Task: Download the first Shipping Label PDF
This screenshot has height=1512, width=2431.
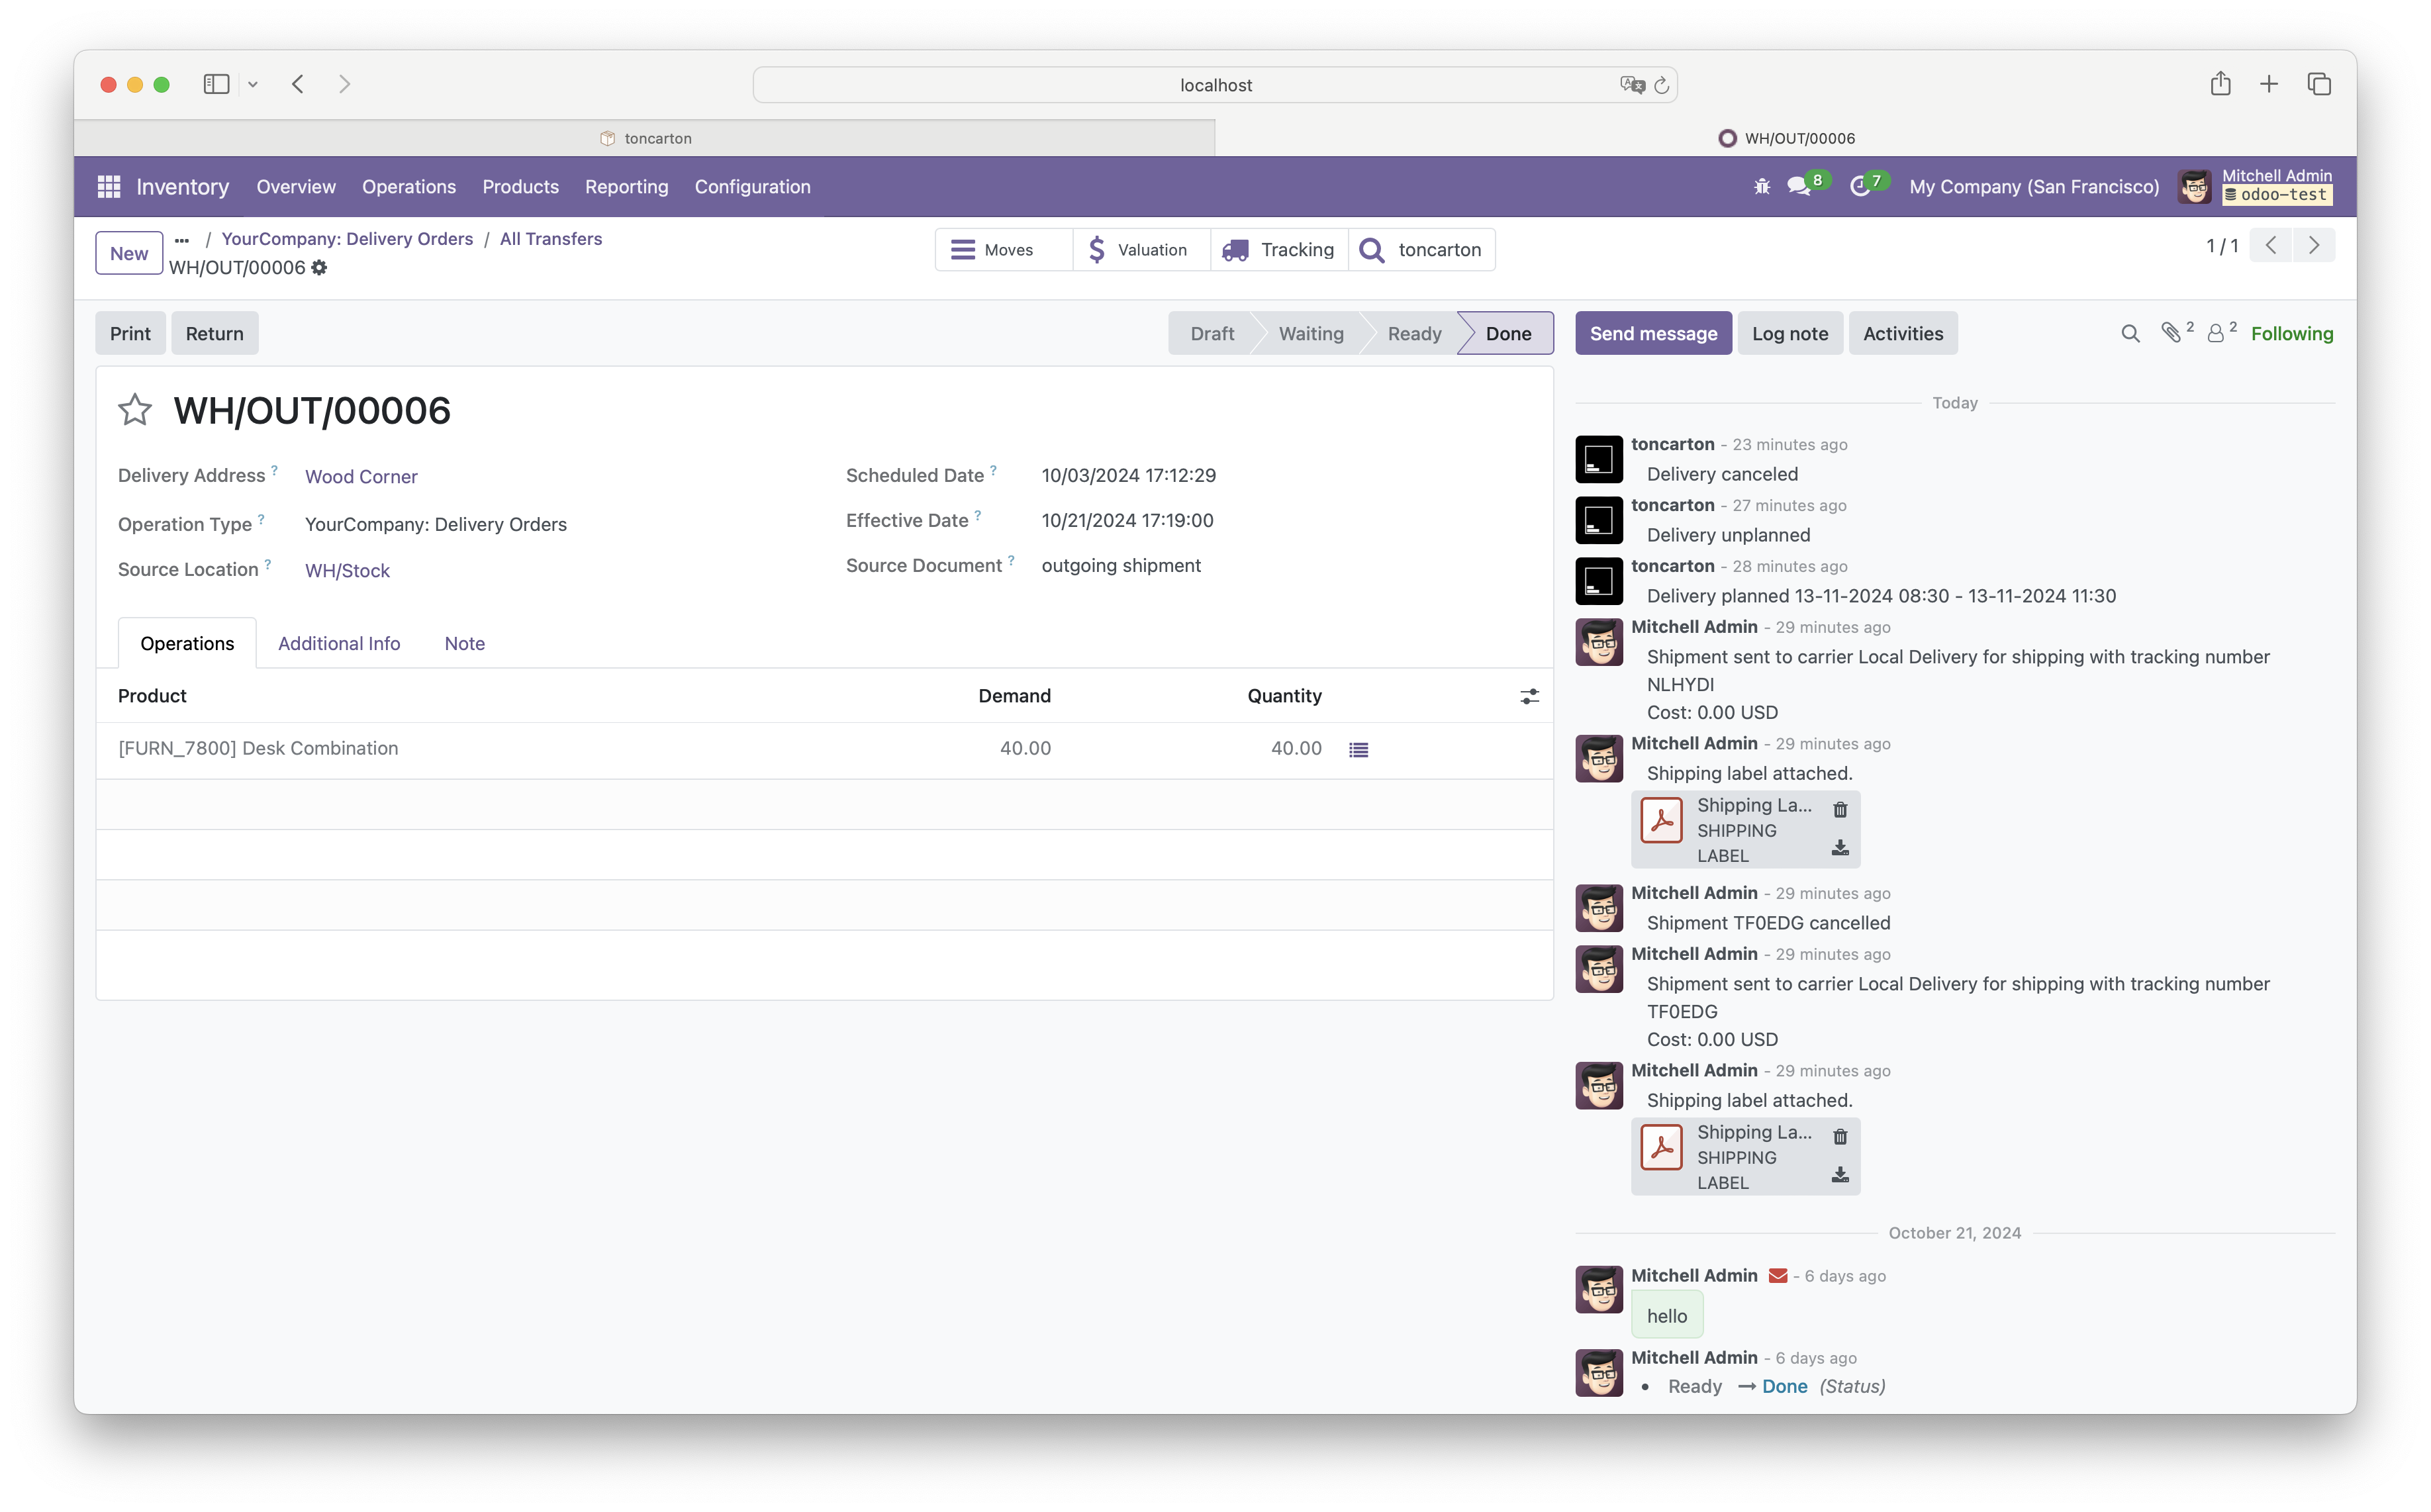Action: 1840,848
